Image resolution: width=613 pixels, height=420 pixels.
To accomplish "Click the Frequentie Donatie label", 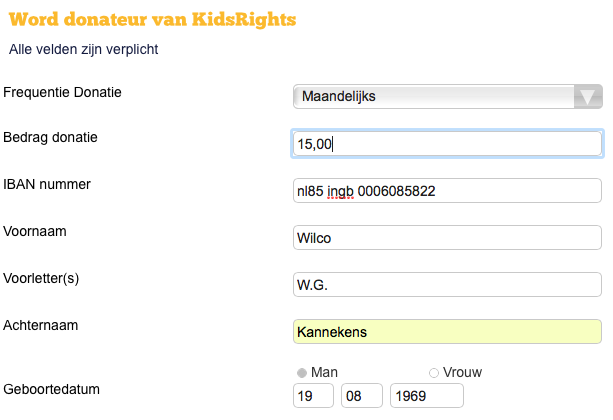I will 69,92.
